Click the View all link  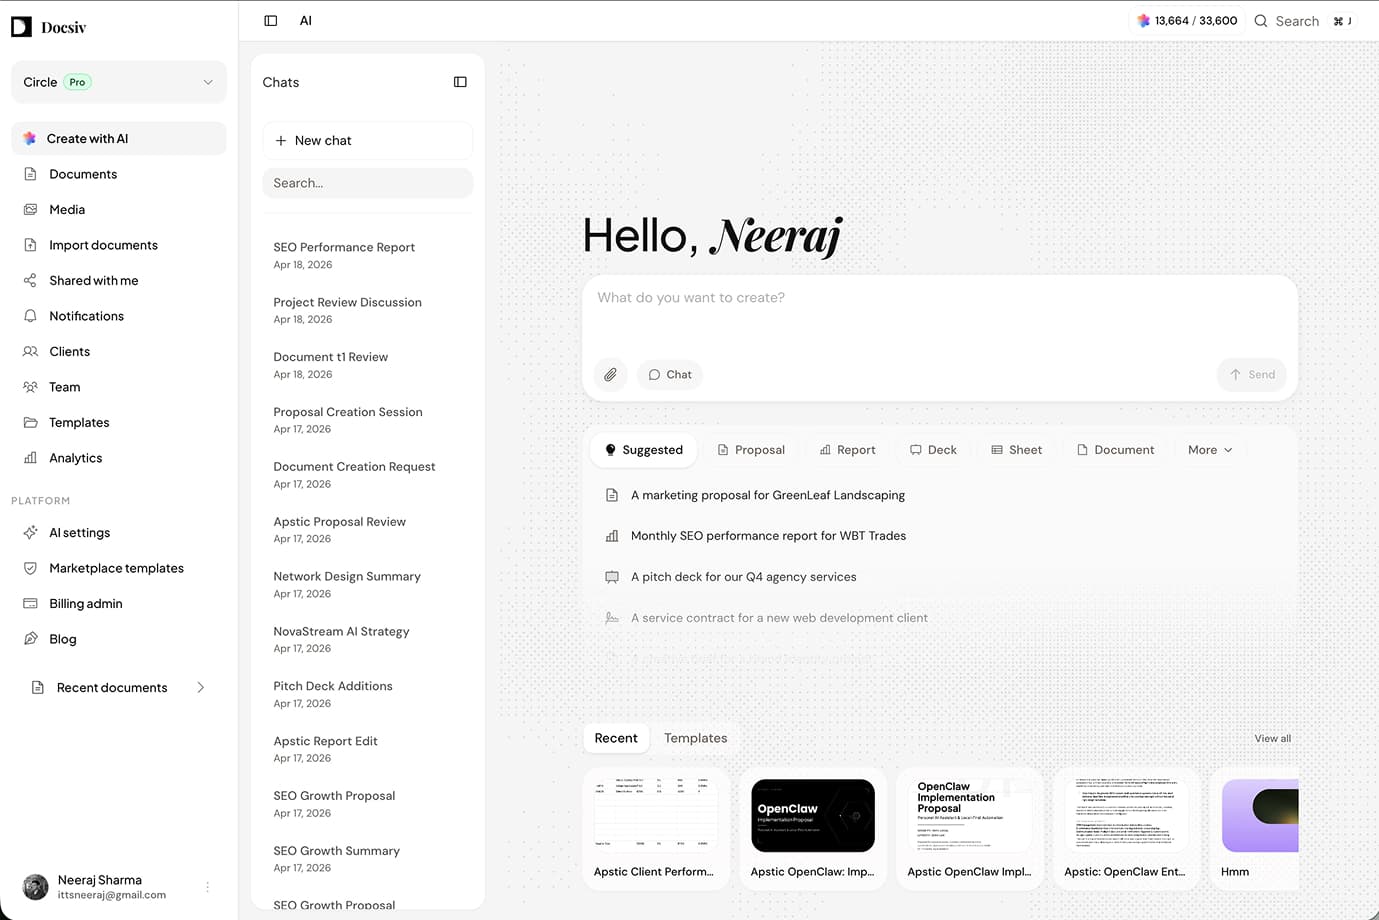coord(1271,738)
